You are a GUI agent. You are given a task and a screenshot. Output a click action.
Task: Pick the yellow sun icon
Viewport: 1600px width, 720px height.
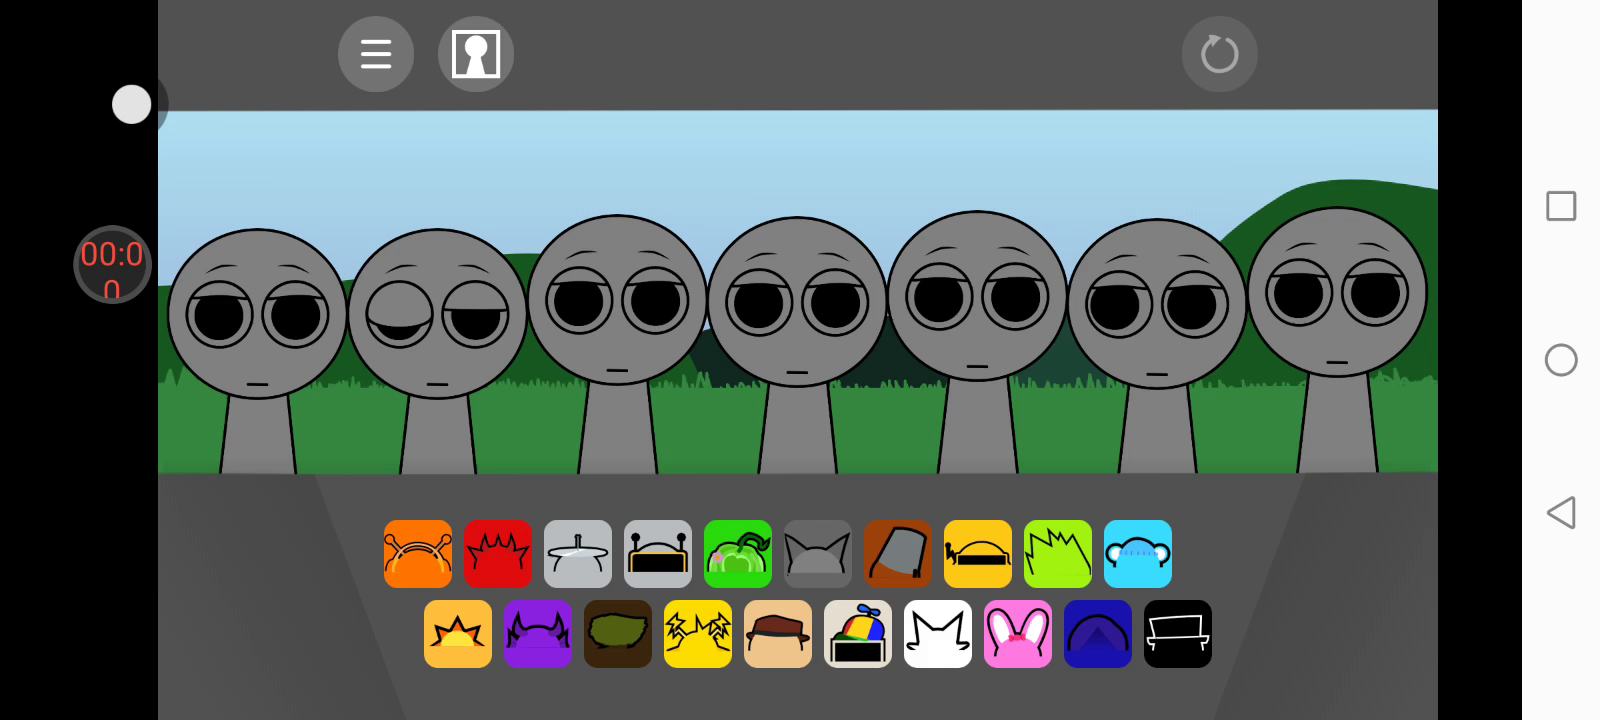(x=458, y=634)
